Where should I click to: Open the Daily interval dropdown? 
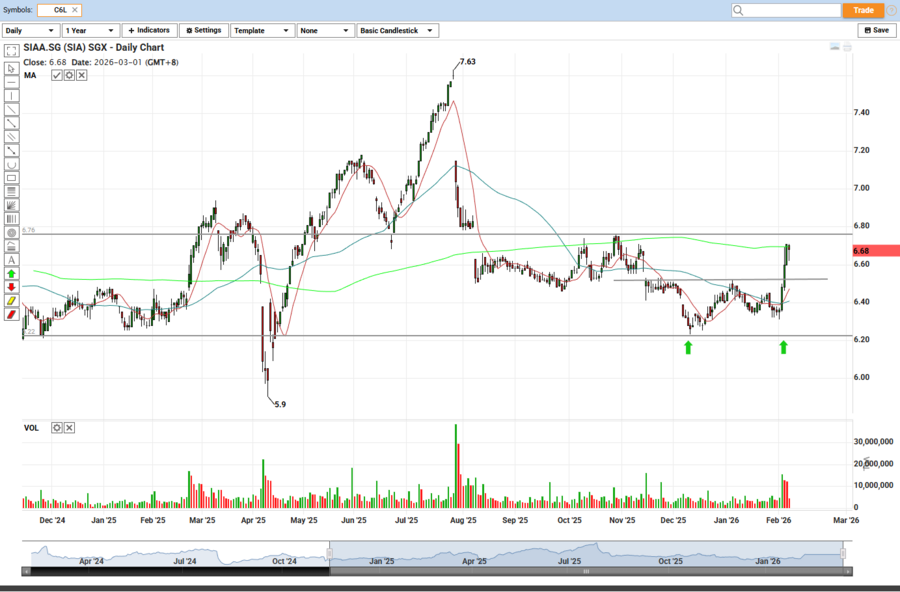pos(30,31)
